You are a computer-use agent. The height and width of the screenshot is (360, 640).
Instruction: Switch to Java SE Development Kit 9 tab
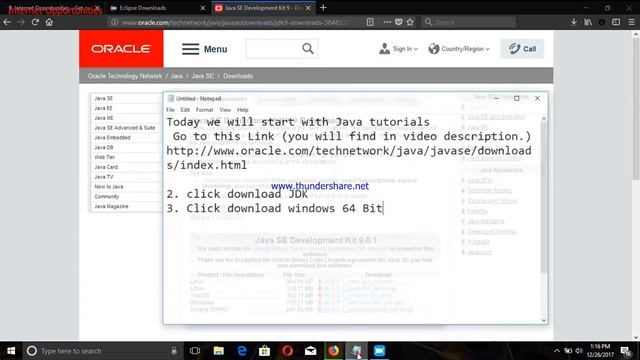point(263,8)
